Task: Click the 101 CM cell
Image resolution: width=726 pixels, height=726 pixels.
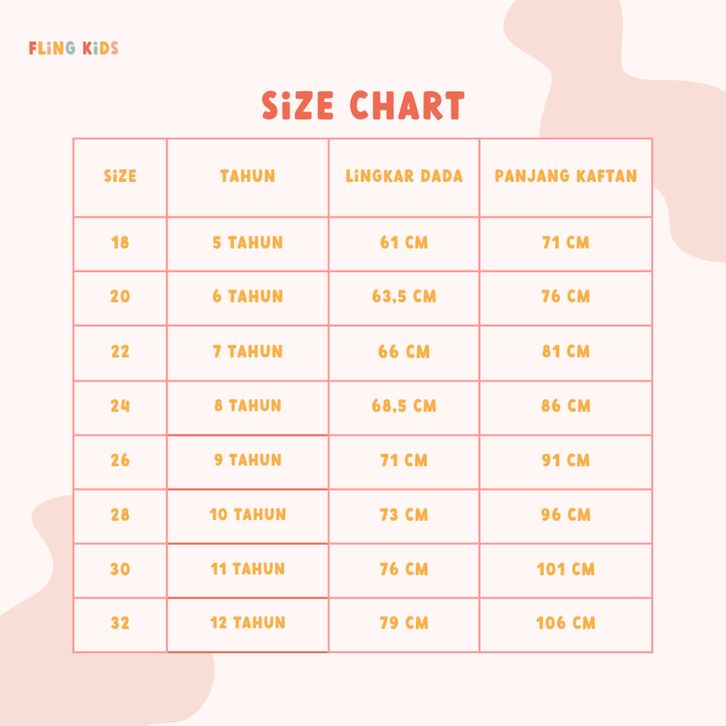Action: (x=566, y=568)
